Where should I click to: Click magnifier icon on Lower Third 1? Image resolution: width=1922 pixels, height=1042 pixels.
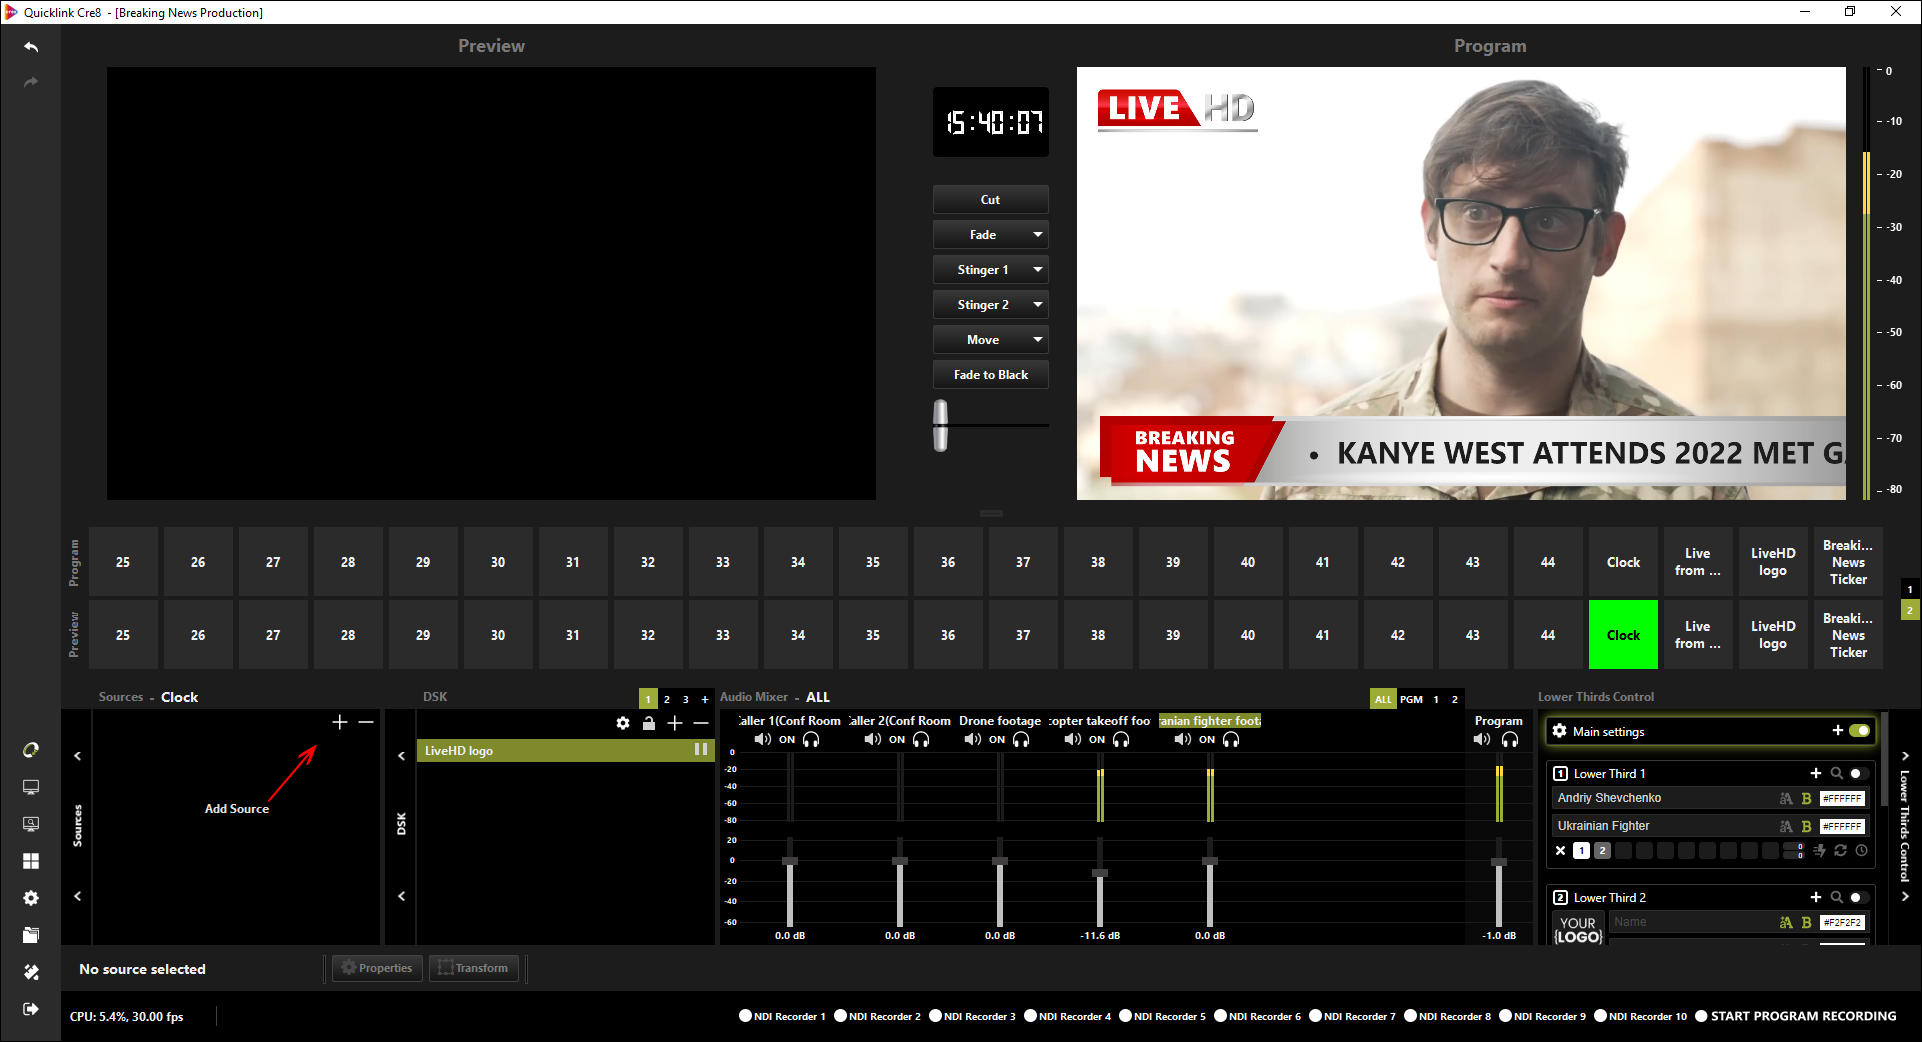1836,774
